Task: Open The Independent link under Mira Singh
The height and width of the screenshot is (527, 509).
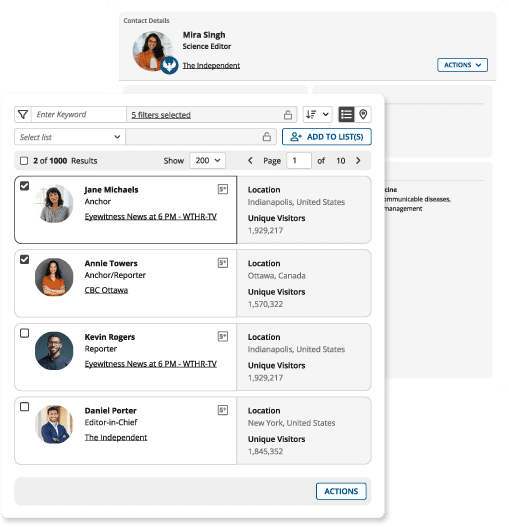Action: pos(211,66)
